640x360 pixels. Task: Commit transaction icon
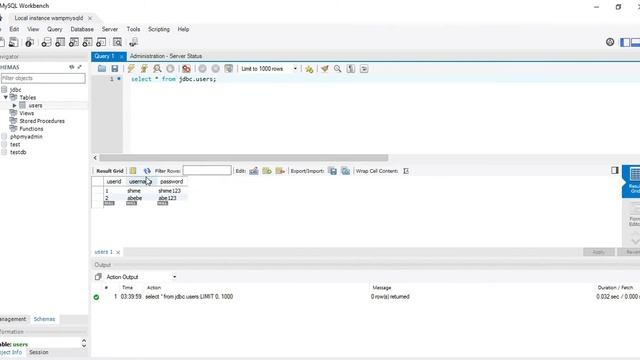coord(202,69)
